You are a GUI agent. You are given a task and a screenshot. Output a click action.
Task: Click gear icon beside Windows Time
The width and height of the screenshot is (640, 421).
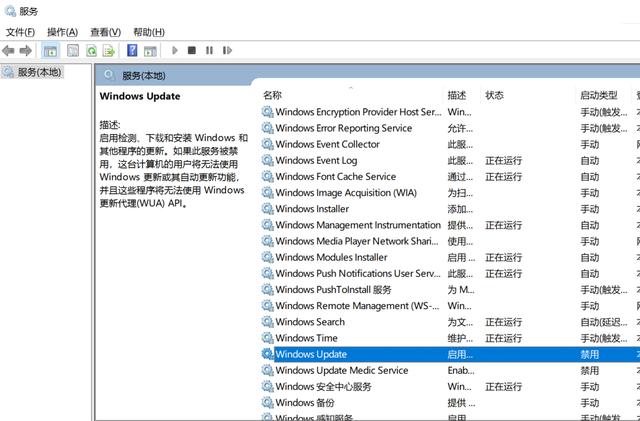(x=267, y=338)
